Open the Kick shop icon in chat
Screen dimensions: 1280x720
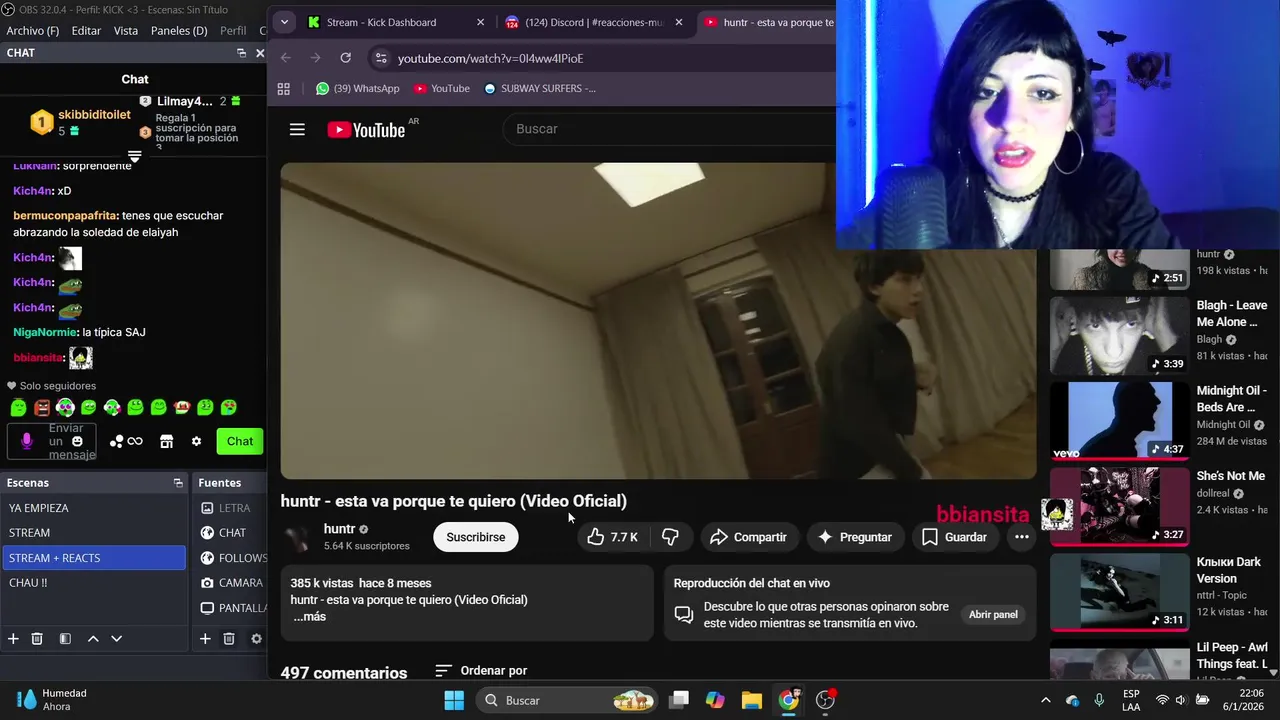tap(166, 441)
